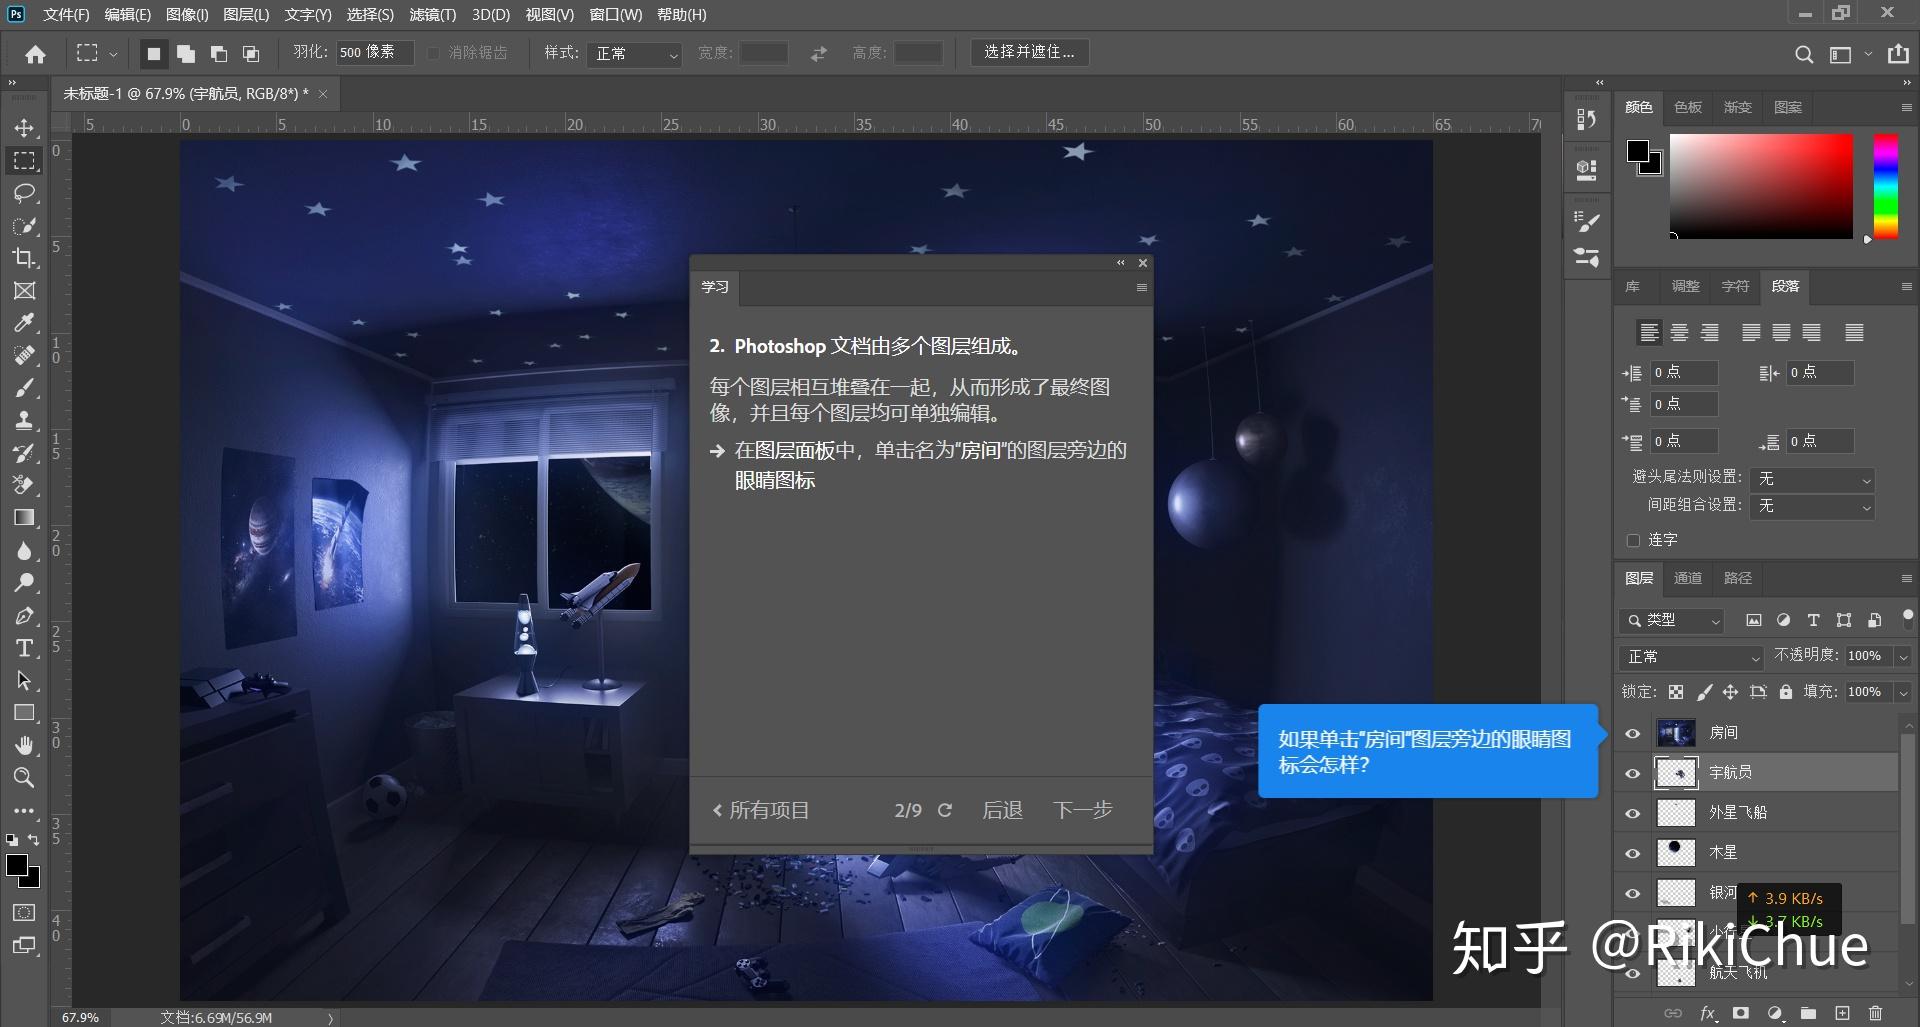Open the layer blend mode dropdown 正常
This screenshot has height=1027, width=1920.
1692,657
